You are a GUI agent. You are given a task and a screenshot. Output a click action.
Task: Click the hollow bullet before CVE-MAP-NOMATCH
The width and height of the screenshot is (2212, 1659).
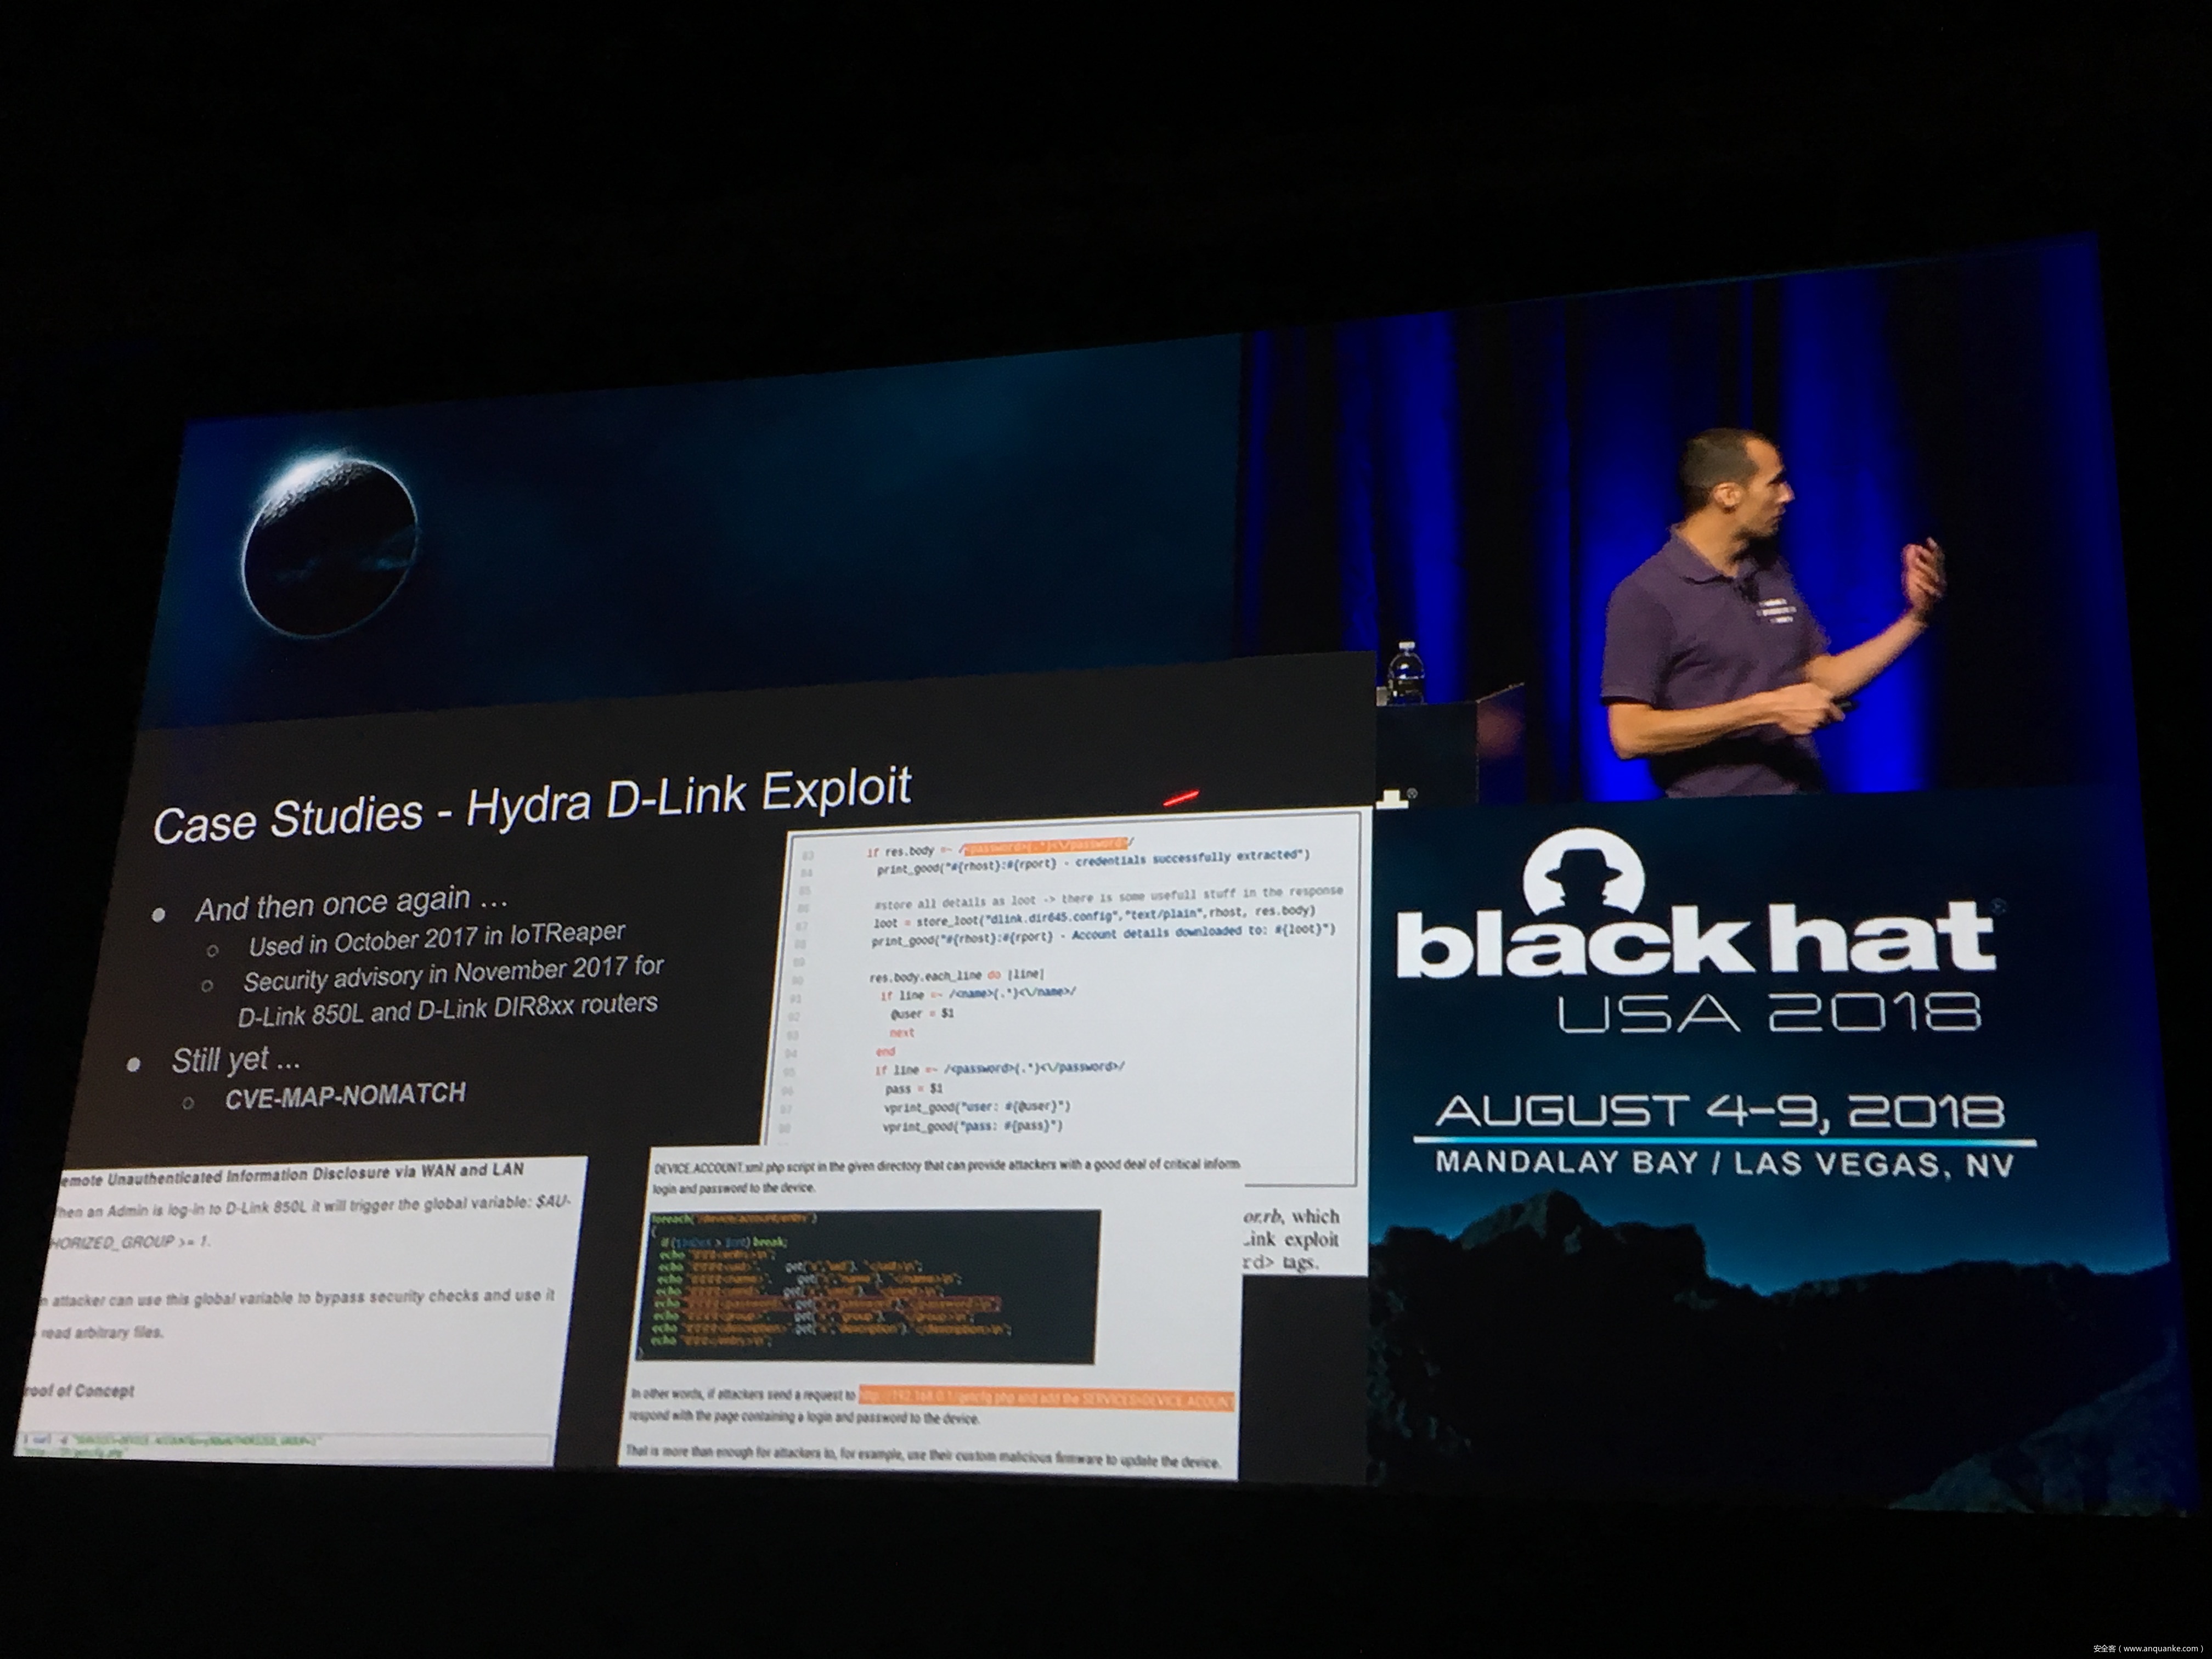[187, 1102]
